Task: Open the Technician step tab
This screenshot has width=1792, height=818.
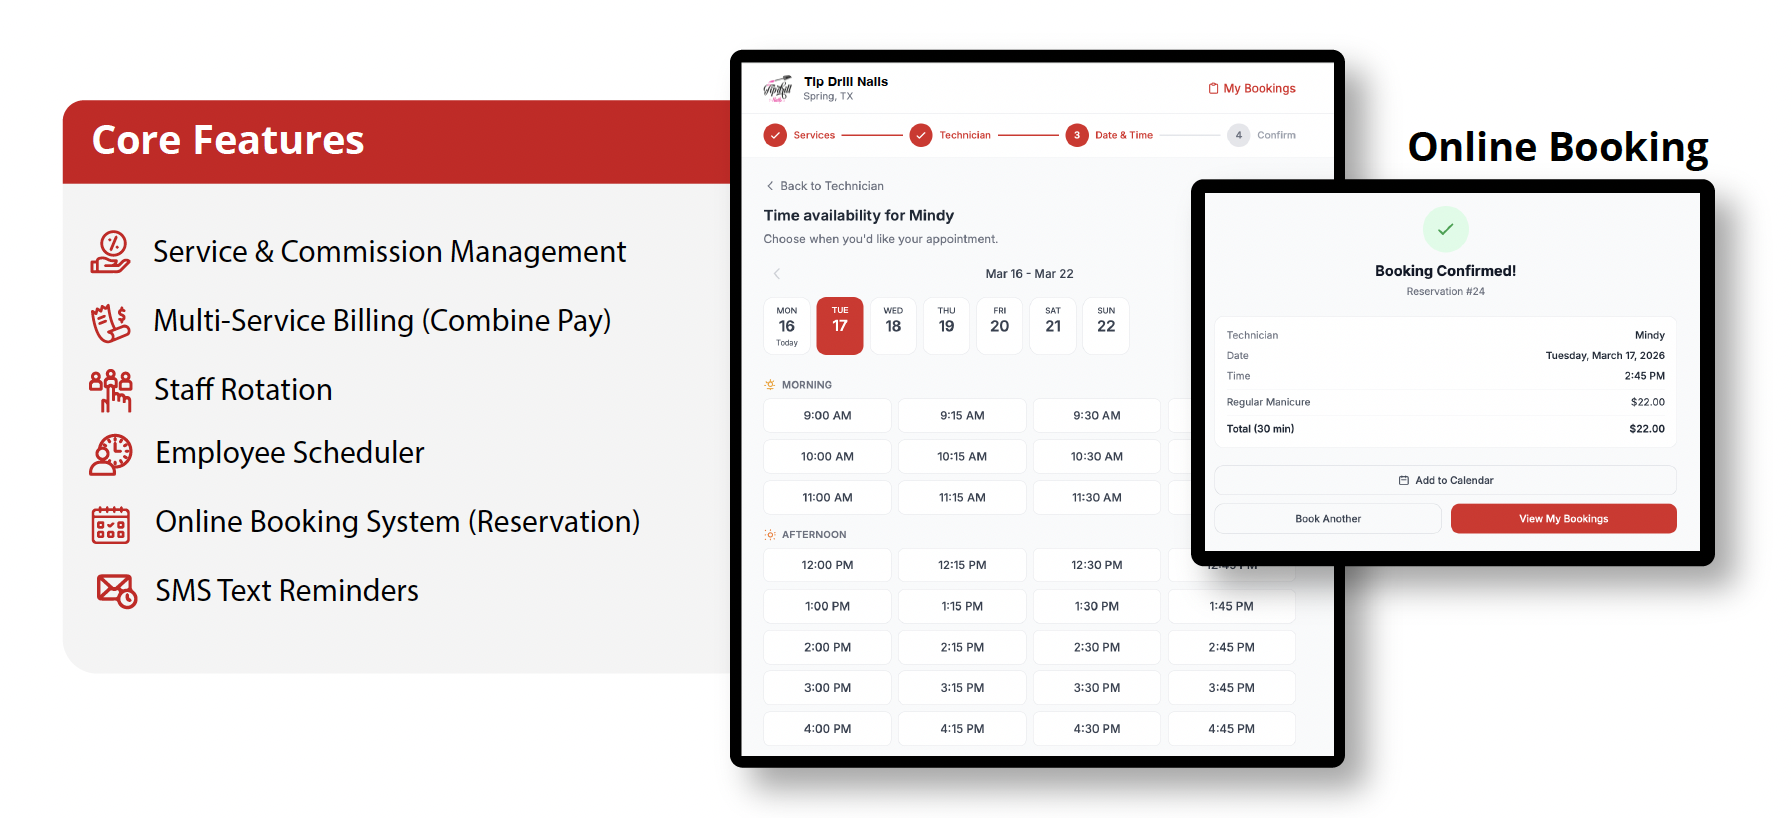Action: pos(950,135)
